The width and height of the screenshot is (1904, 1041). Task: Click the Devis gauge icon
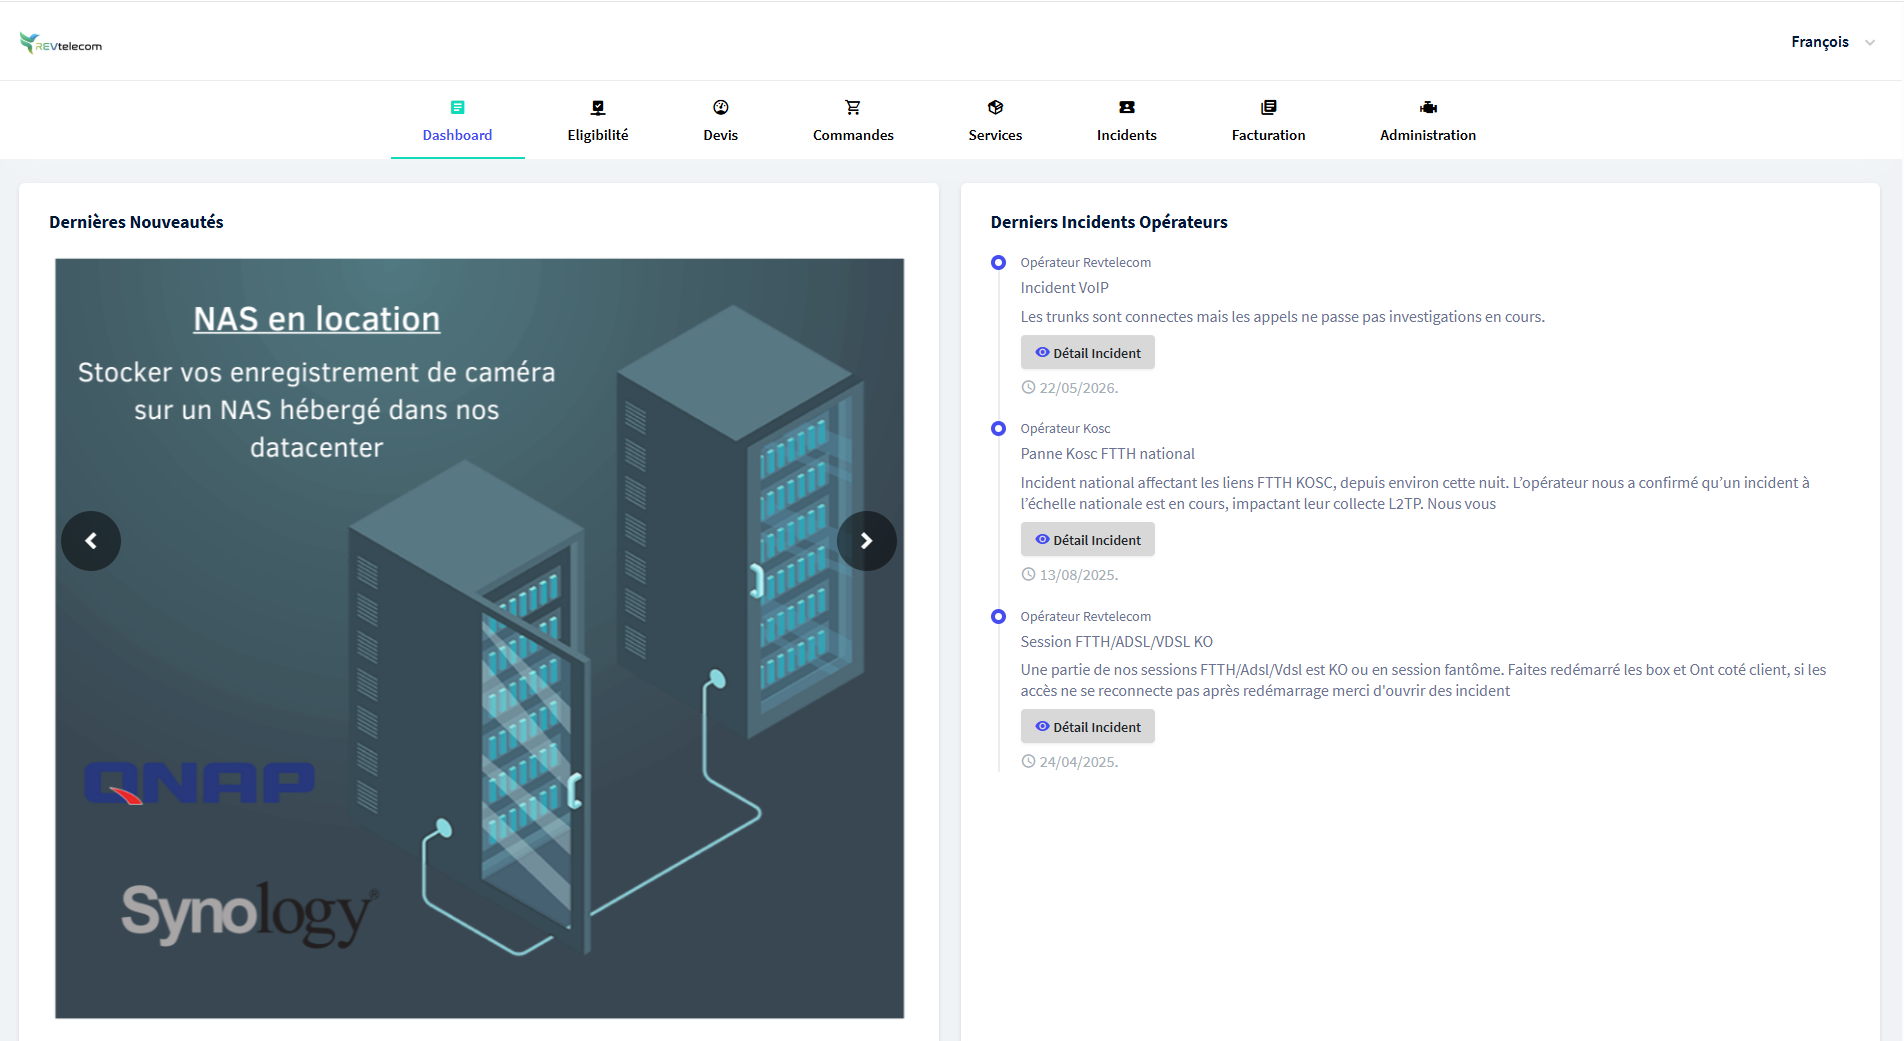720,107
